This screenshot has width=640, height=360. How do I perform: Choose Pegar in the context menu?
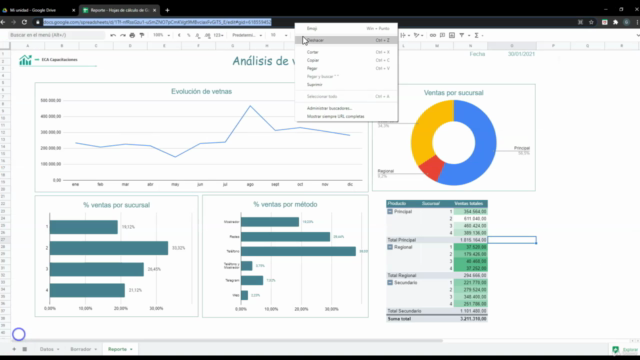[346, 69]
